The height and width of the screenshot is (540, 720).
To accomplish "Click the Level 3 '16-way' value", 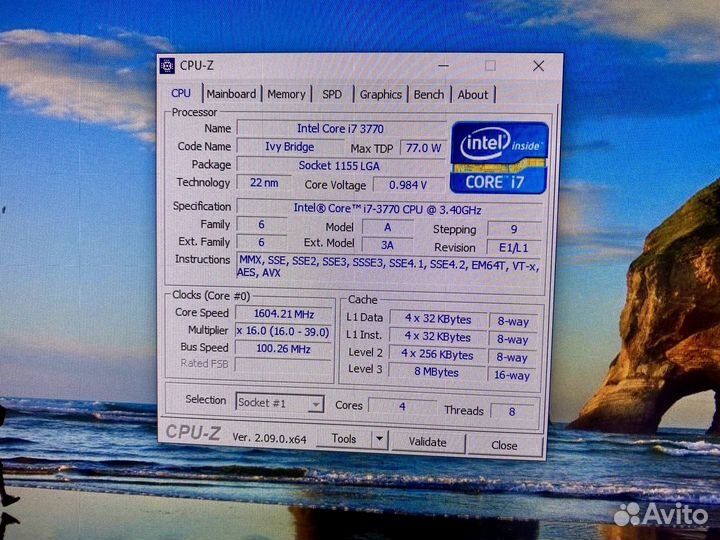I will coord(512,375).
